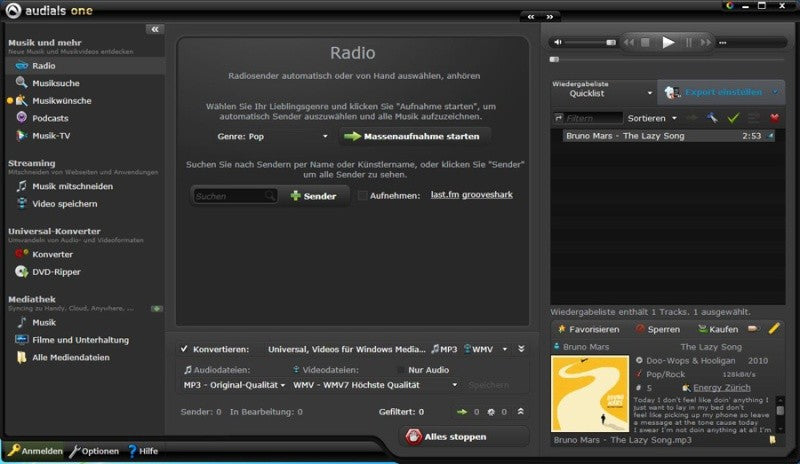800x464 pixels.
Task: Click the playback position slider handle
Action: pos(555,59)
